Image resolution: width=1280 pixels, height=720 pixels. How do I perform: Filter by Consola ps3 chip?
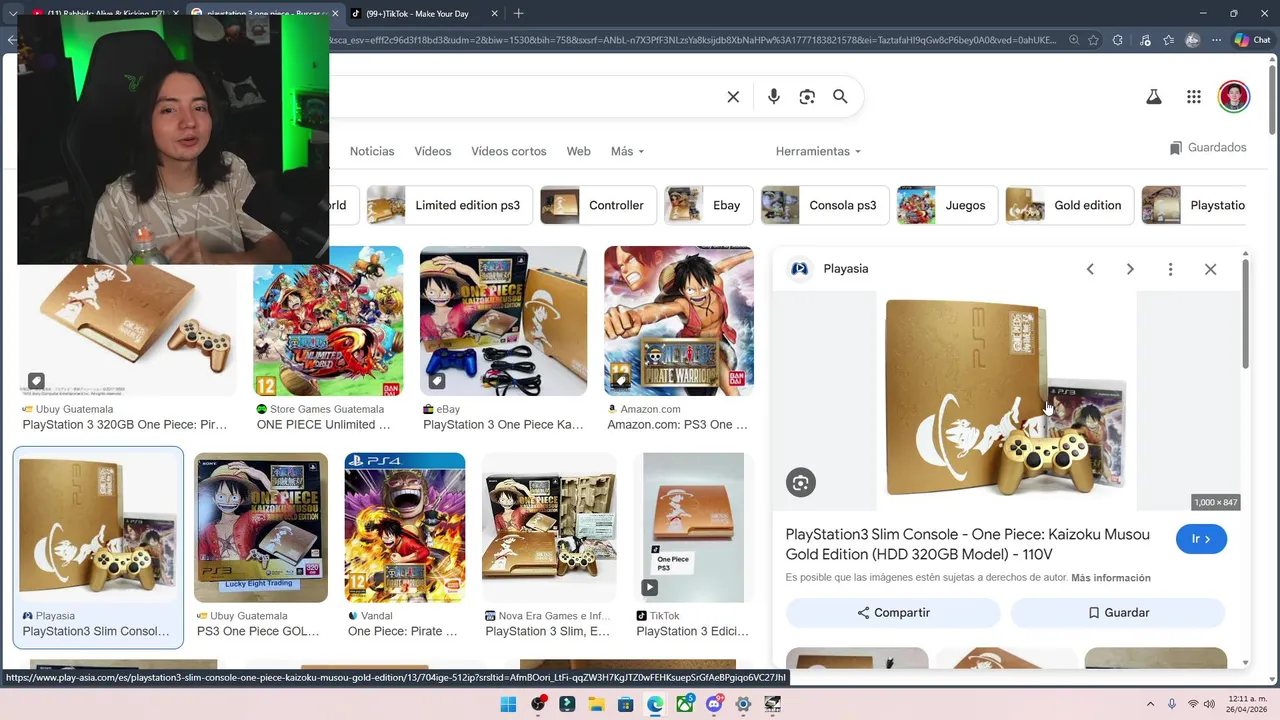824,205
